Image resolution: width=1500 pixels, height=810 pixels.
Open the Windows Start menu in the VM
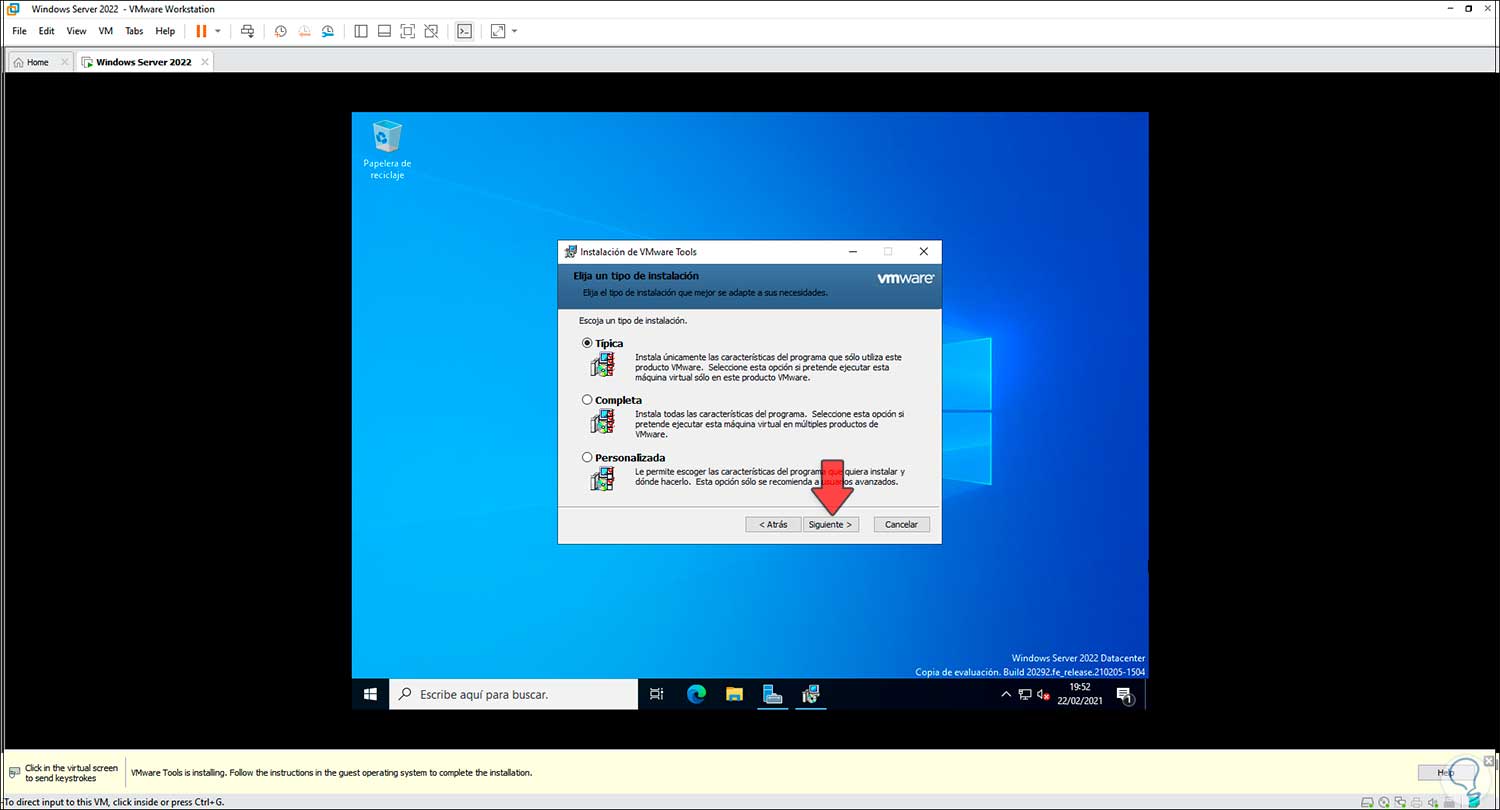[370, 694]
